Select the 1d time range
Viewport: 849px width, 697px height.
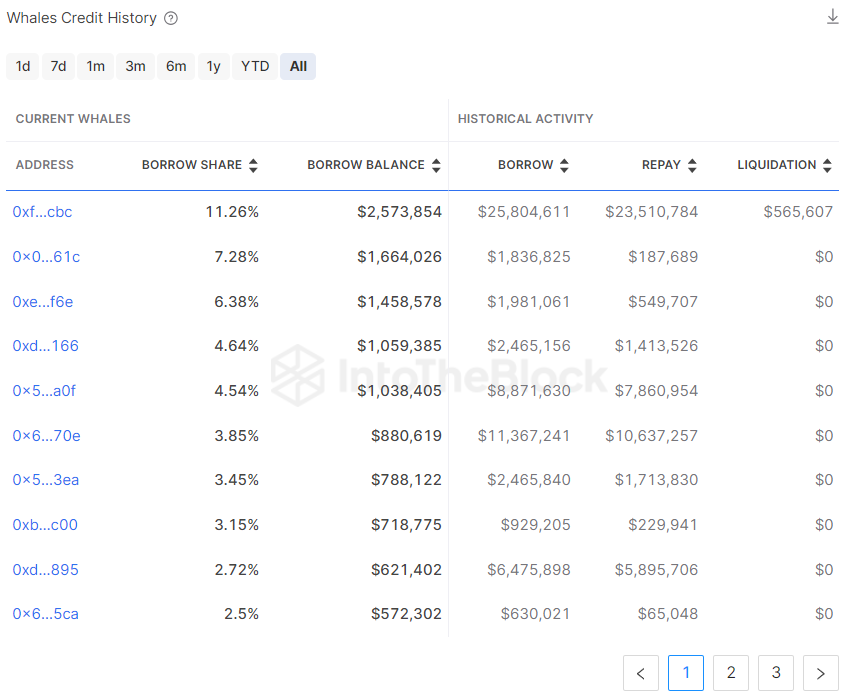click(x=23, y=66)
